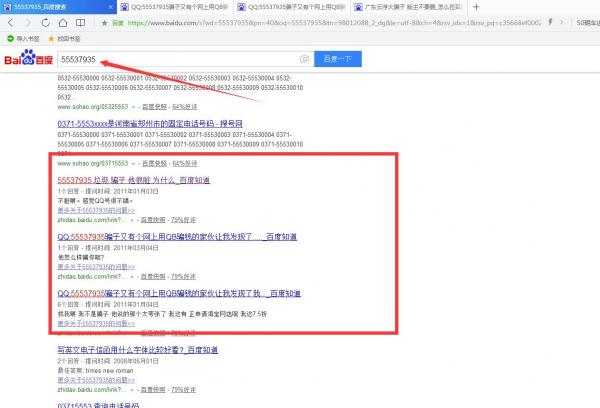
Task: Expand the arrow after www.sohao.org/05325553
Action: coord(134,107)
